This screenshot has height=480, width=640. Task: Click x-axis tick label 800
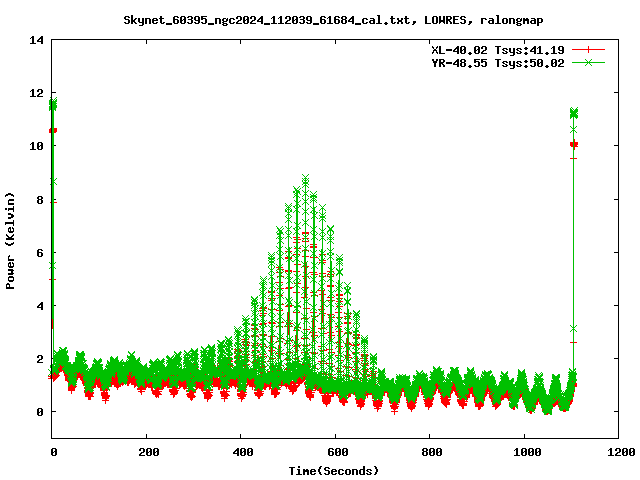tap(431, 452)
